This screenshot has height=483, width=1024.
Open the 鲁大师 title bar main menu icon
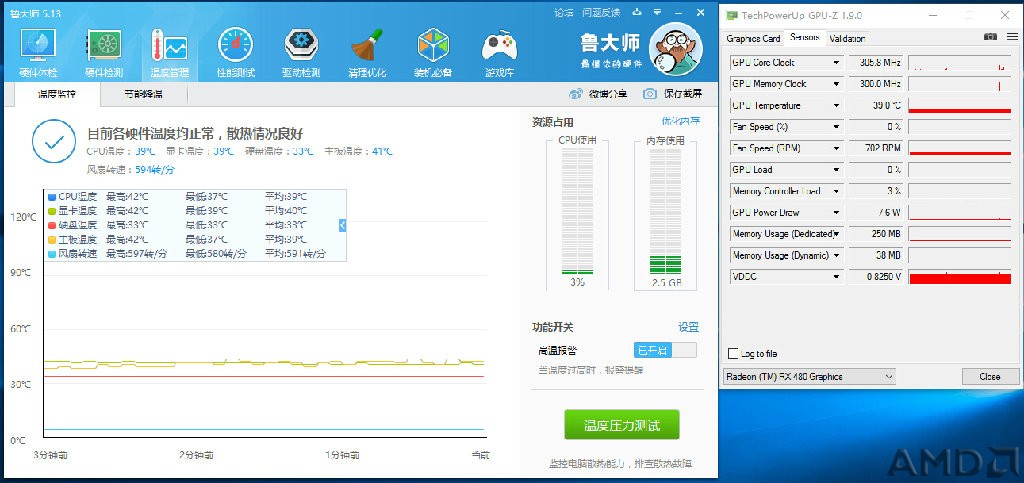pyautogui.click(x=658, y=12)
